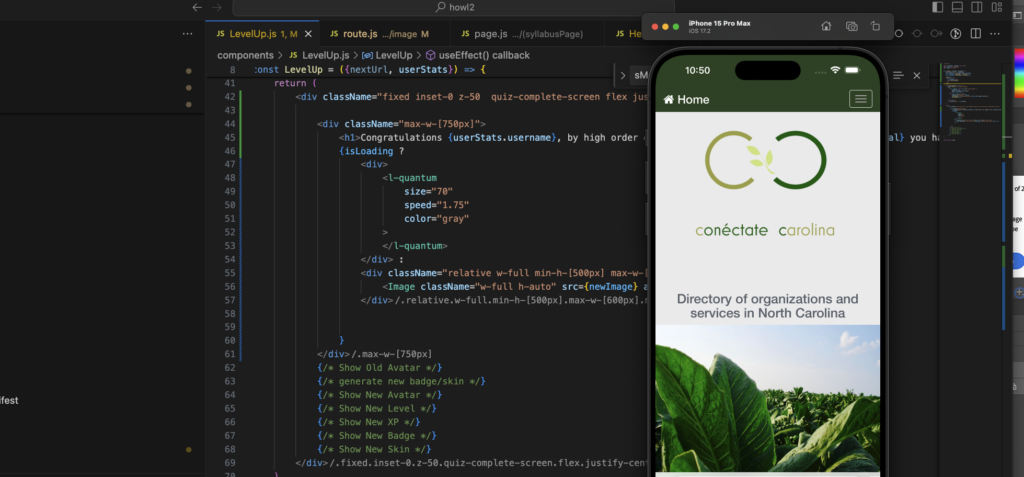1024x477 pixels.
Task: Click the return statement on line 41
Action: tap(295, 83)
